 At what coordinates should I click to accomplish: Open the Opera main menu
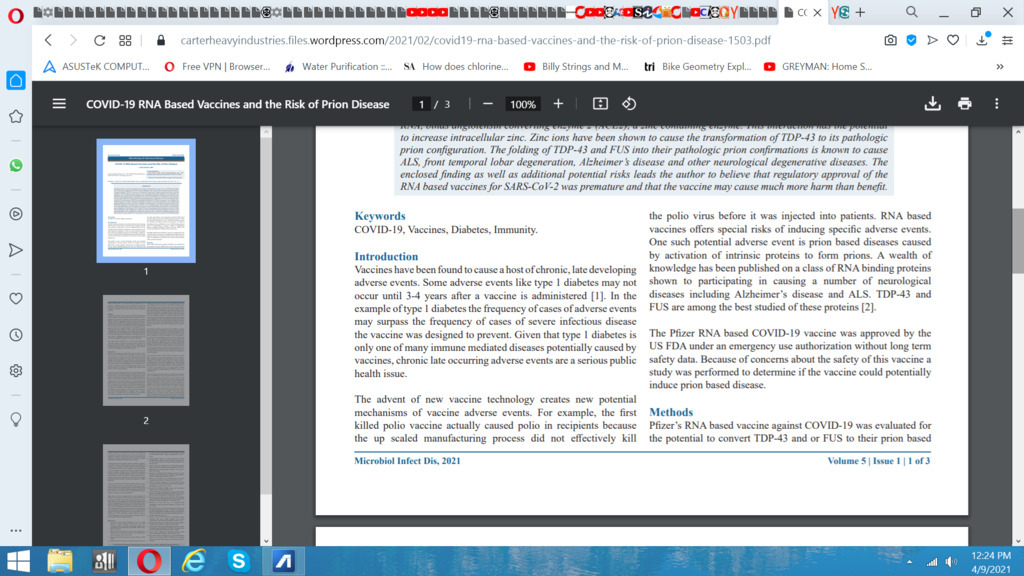[x=14, y=13]
